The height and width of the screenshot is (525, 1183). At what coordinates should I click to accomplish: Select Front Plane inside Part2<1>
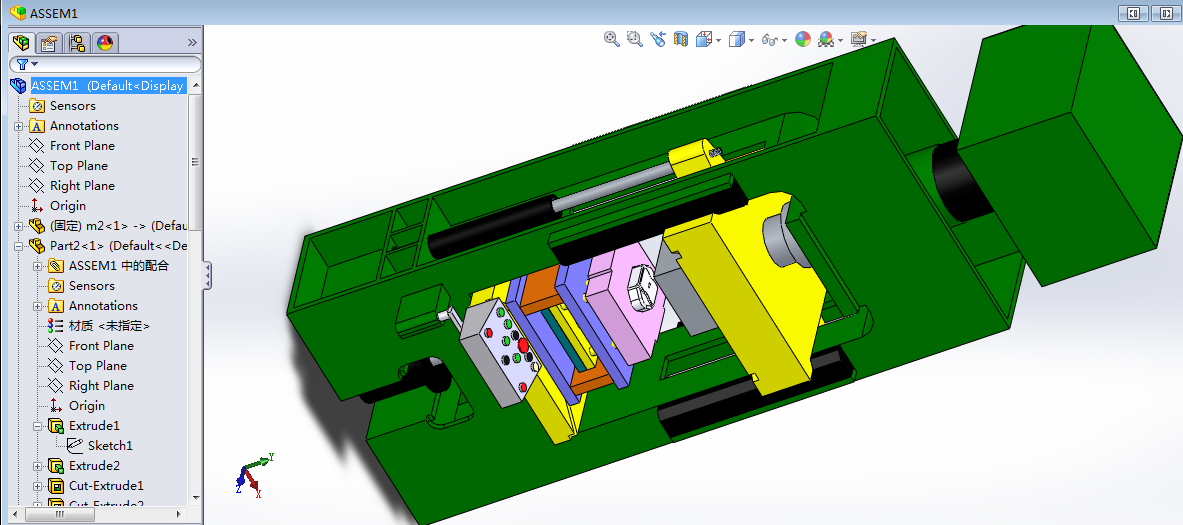101,345
